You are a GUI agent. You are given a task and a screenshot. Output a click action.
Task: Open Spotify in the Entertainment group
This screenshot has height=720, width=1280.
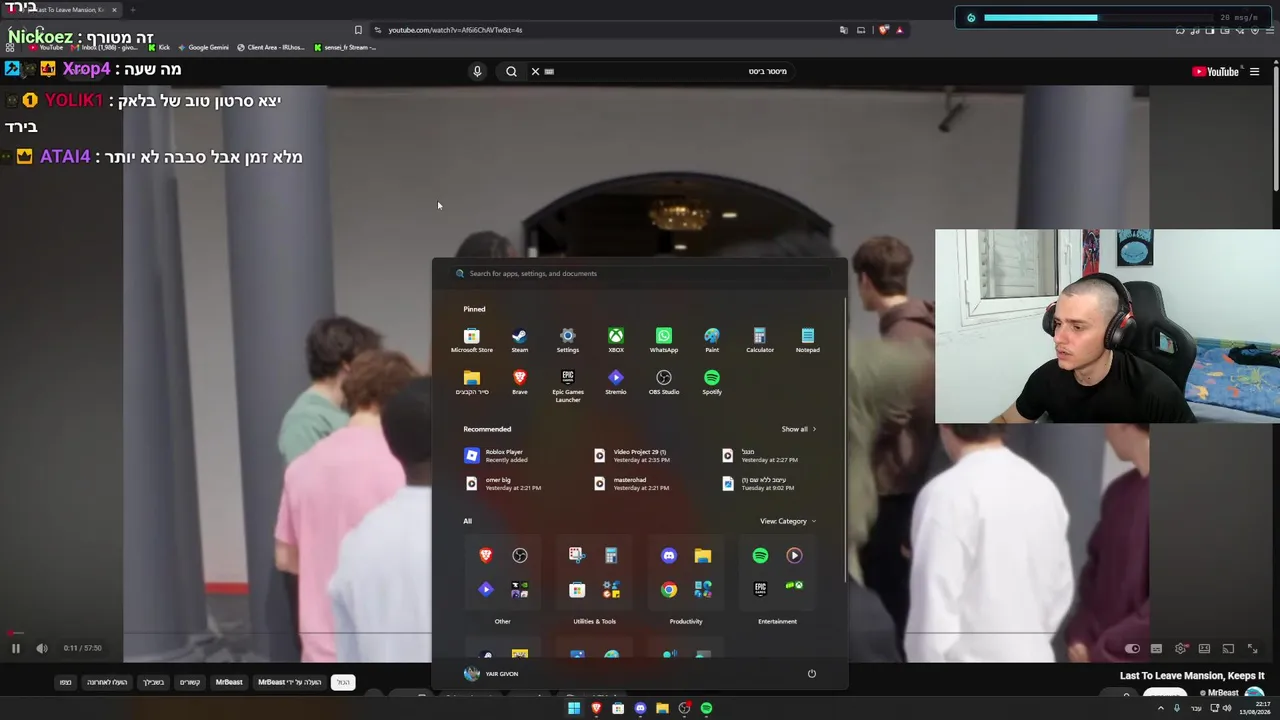(760, 555)
